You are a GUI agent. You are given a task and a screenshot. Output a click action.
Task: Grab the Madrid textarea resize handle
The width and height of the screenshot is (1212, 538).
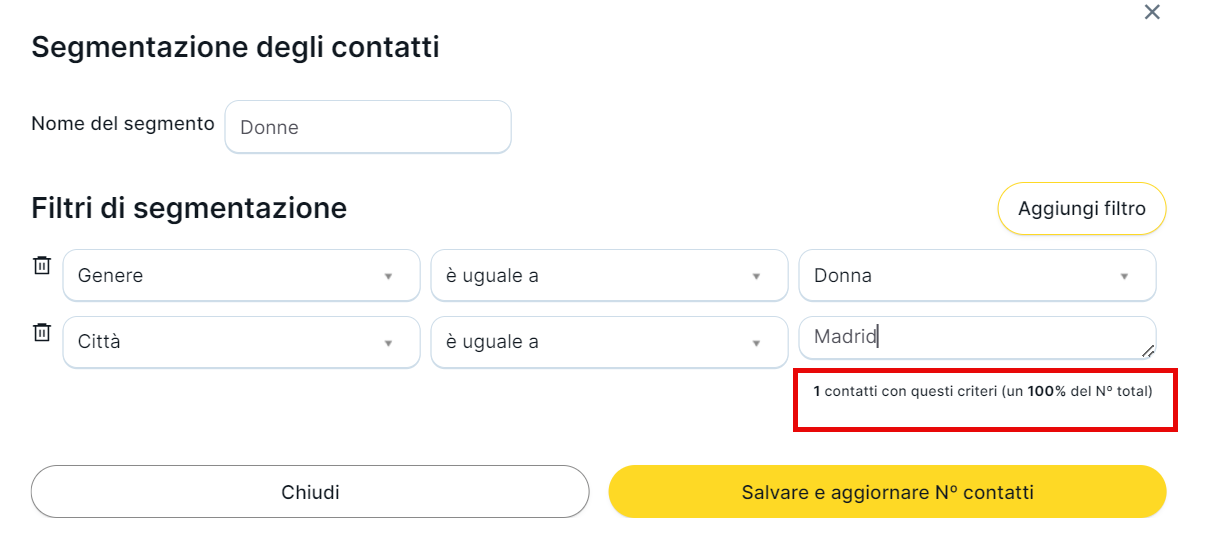coord(1148,351)
